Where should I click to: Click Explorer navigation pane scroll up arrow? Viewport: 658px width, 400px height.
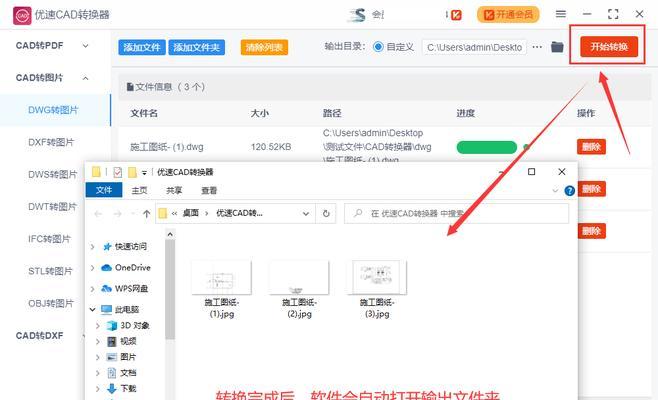coord(170,234)
